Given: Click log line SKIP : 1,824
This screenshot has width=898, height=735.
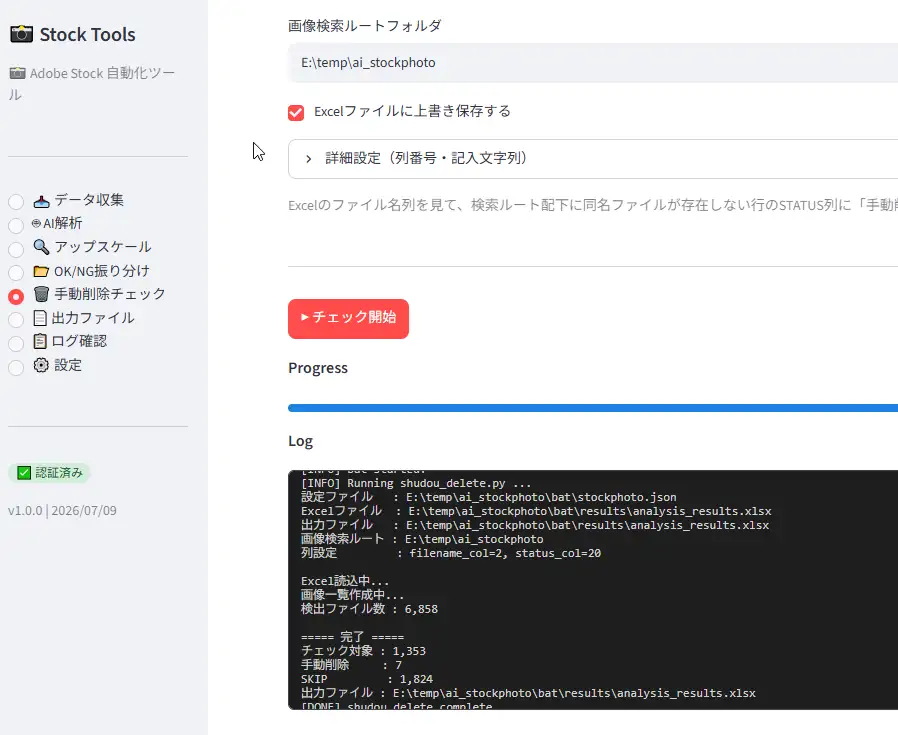Looking at the screenshot, I should point(367,679).
